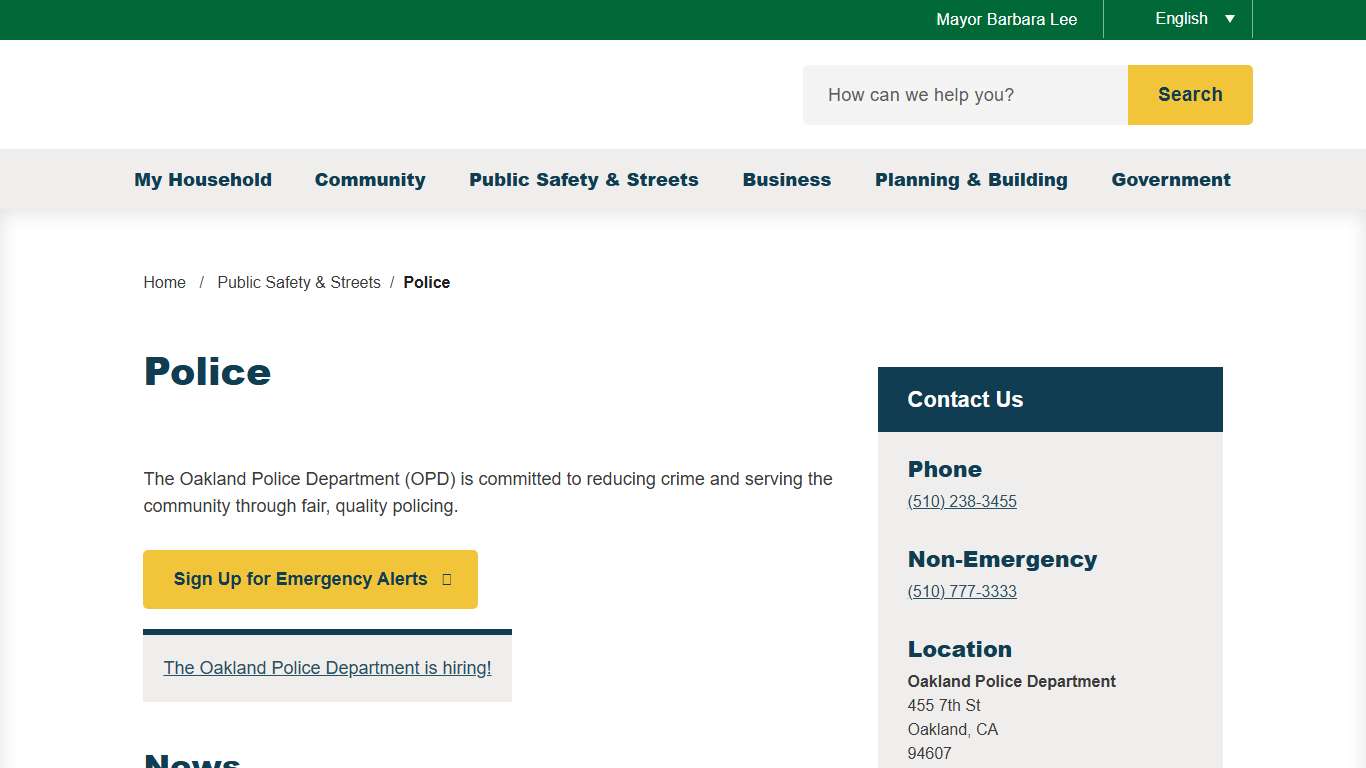Click the phone number (510) 238-3455
1366x768 pixels.
click(x=962, y=502)
